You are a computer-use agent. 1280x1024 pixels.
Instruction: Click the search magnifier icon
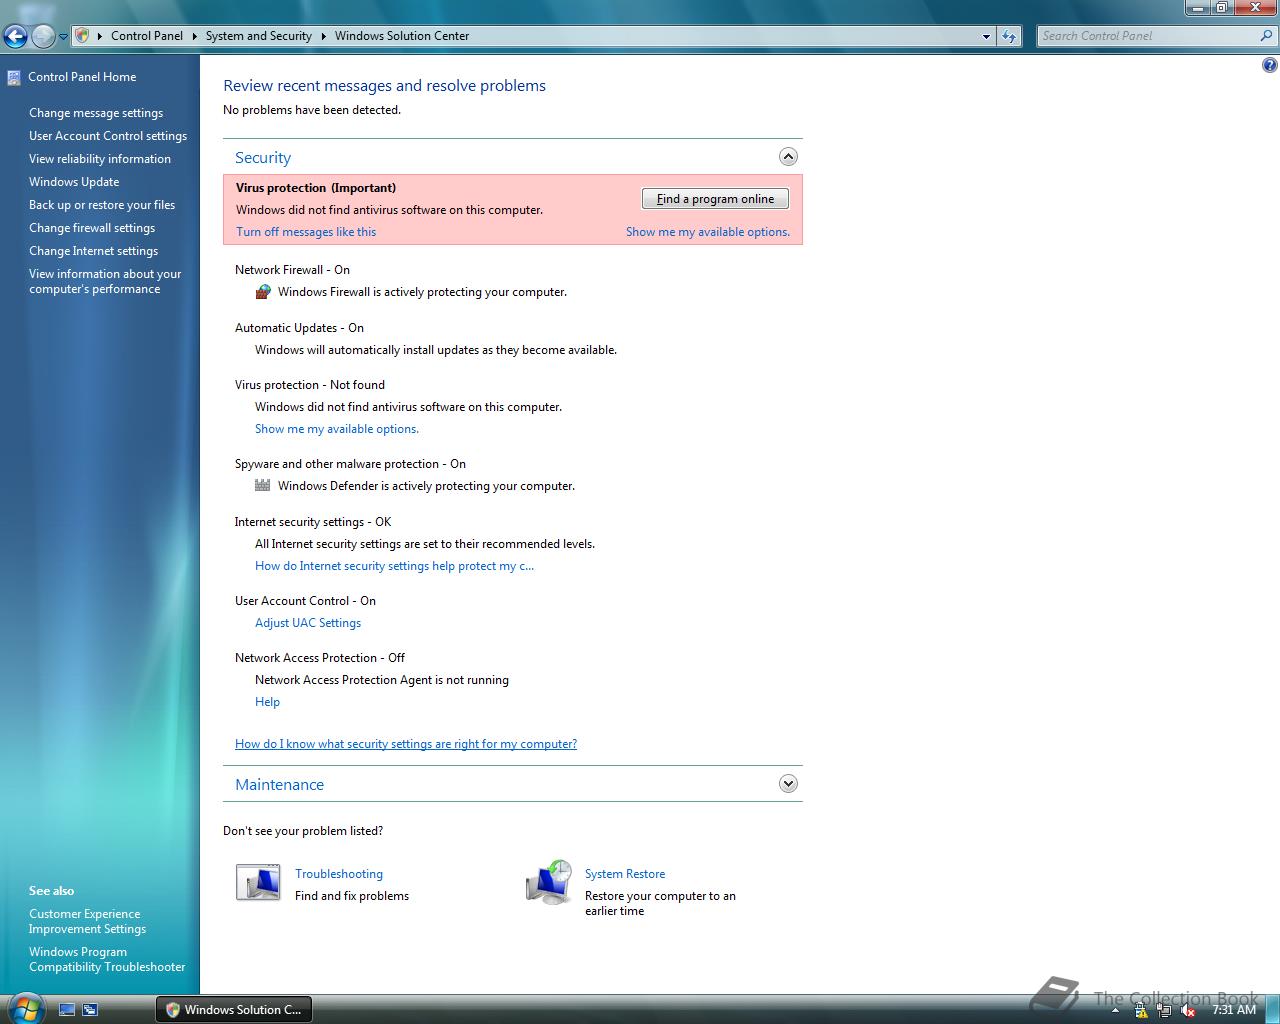tap(1267, 36)
